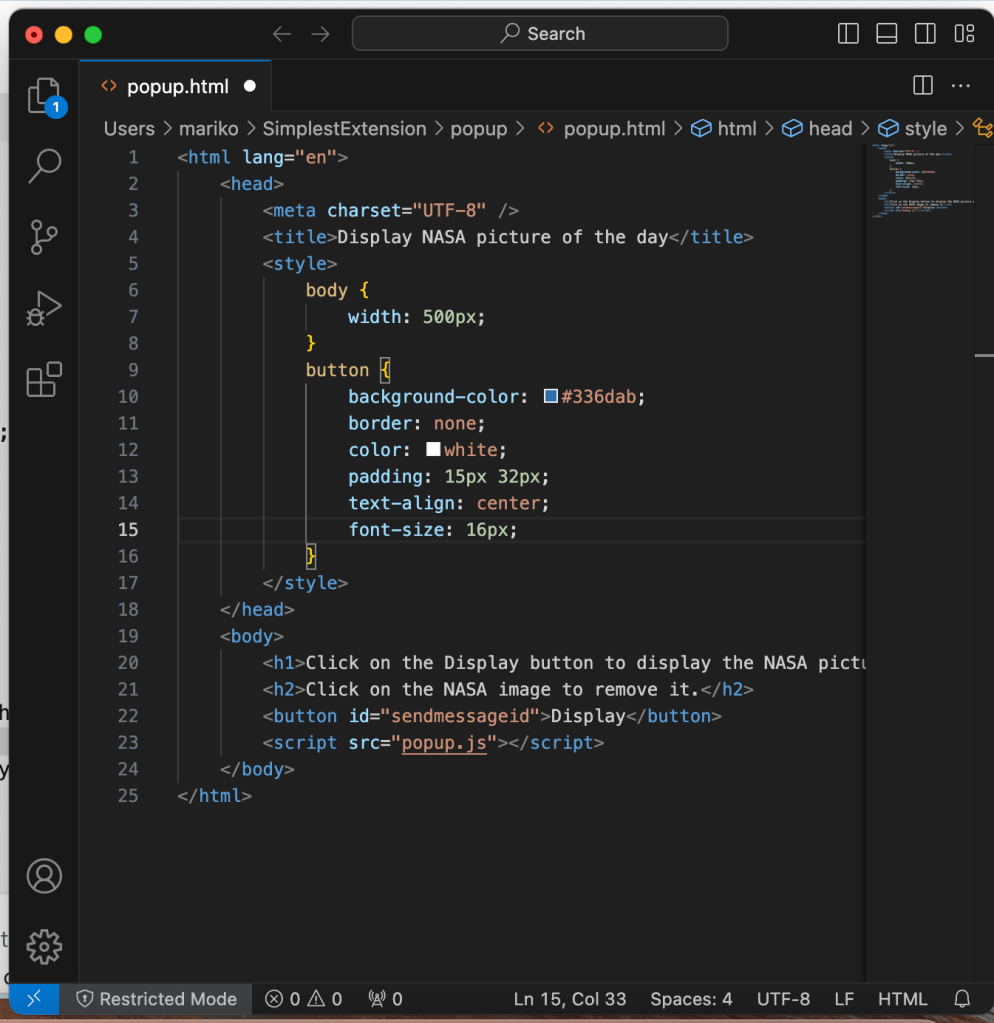Select the popup.html editor tab

tap(177, 86)
